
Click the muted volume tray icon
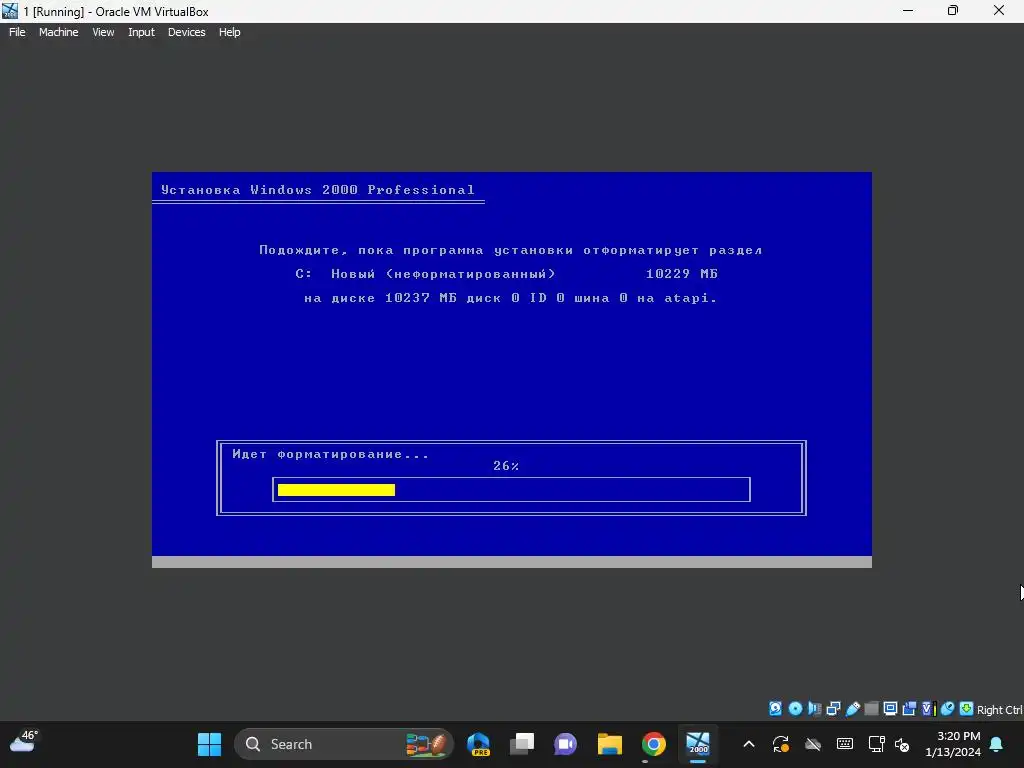[902, 744]
